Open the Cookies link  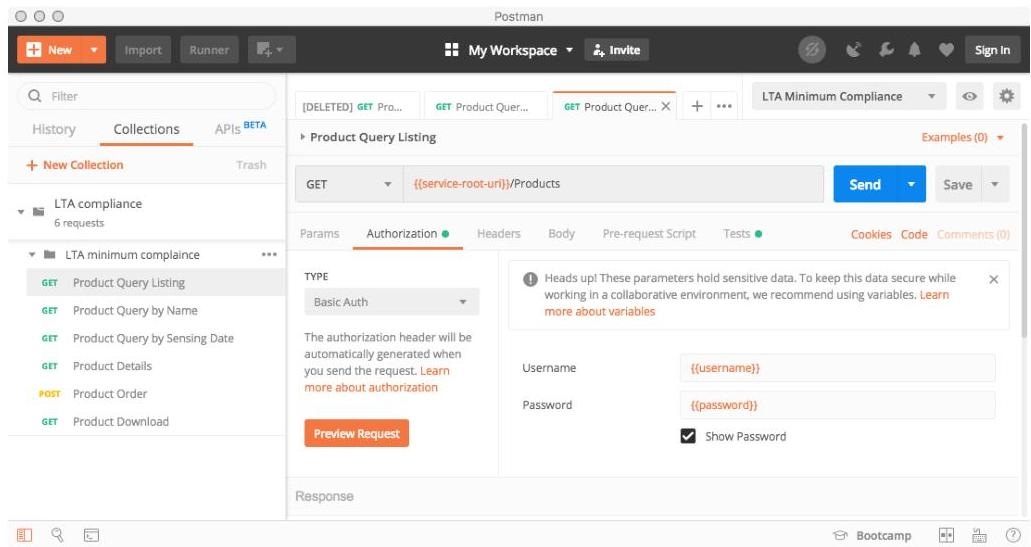pos(871,234)
